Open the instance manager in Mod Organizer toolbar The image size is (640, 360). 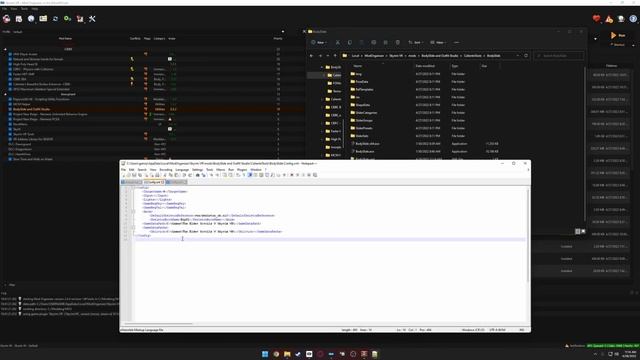click(x=7, y=19)
